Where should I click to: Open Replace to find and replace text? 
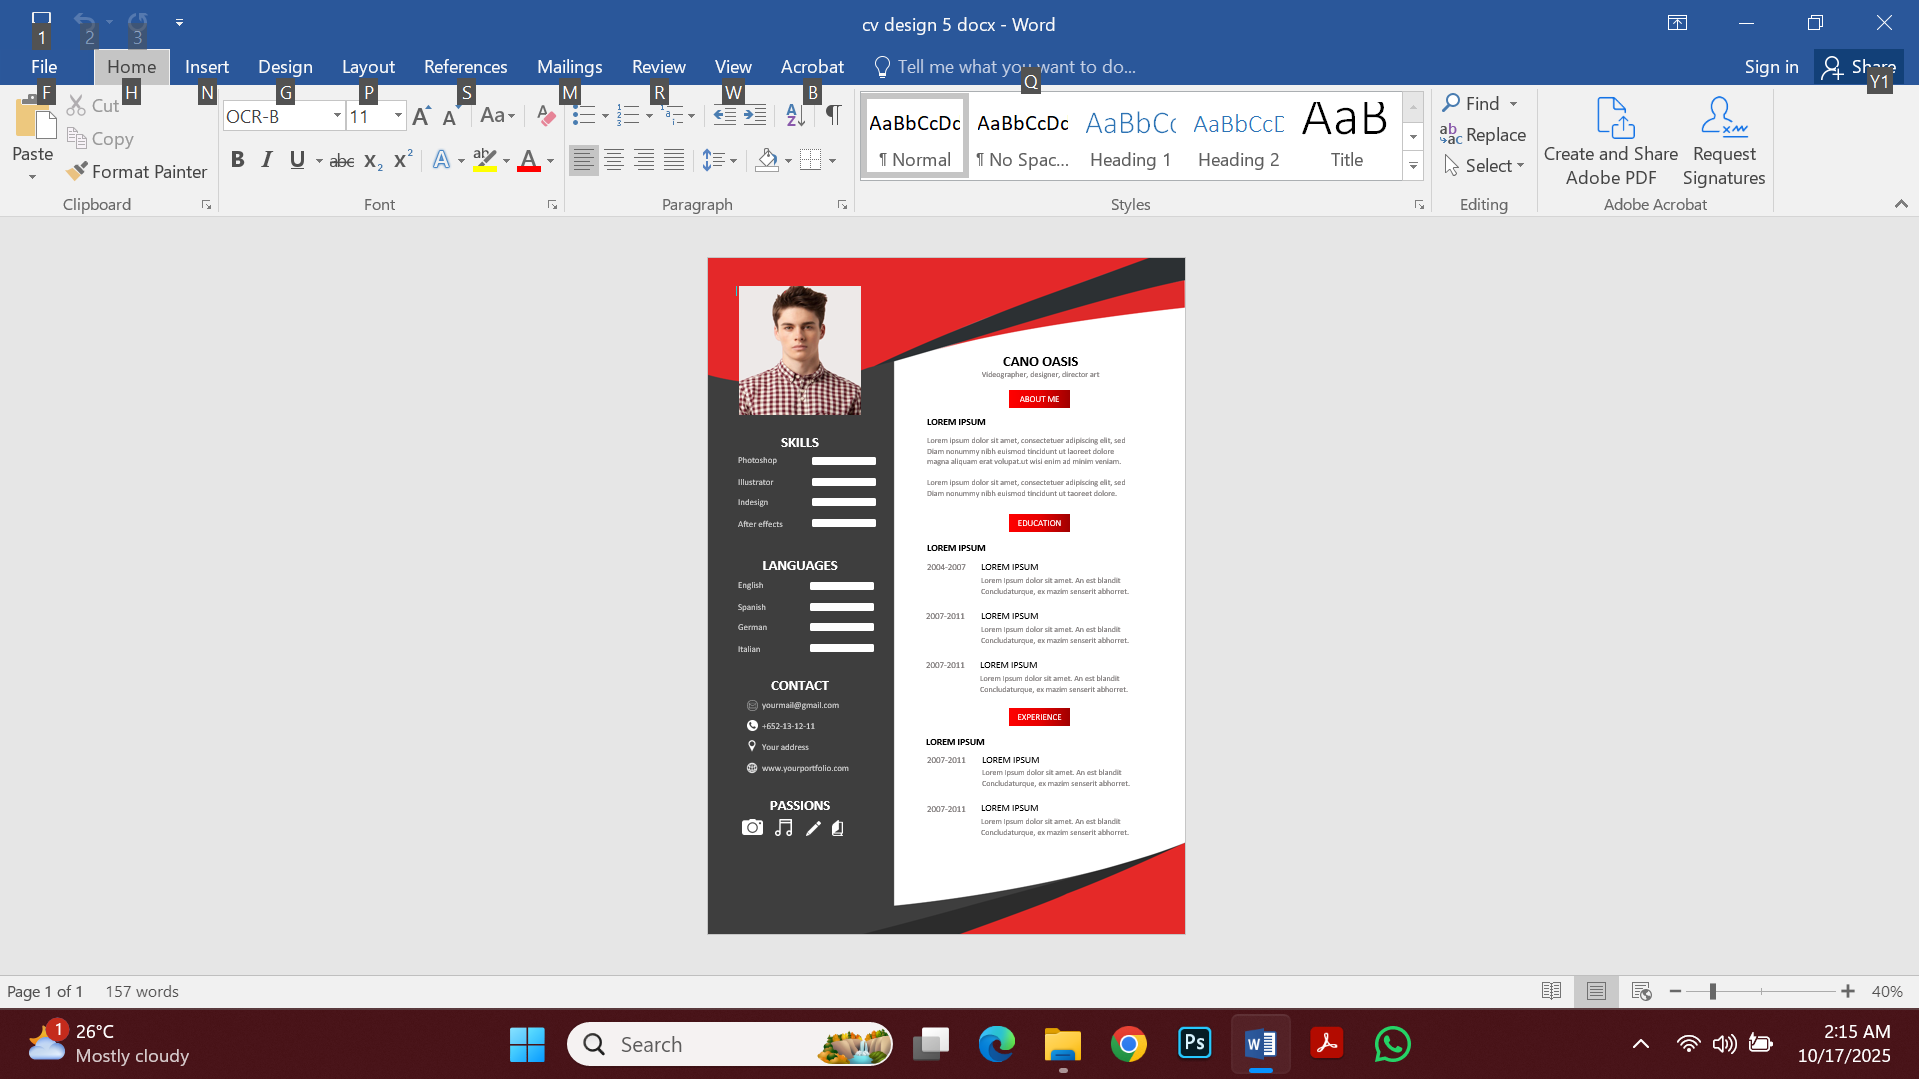pyautogui.click(x=1483, y=135)
